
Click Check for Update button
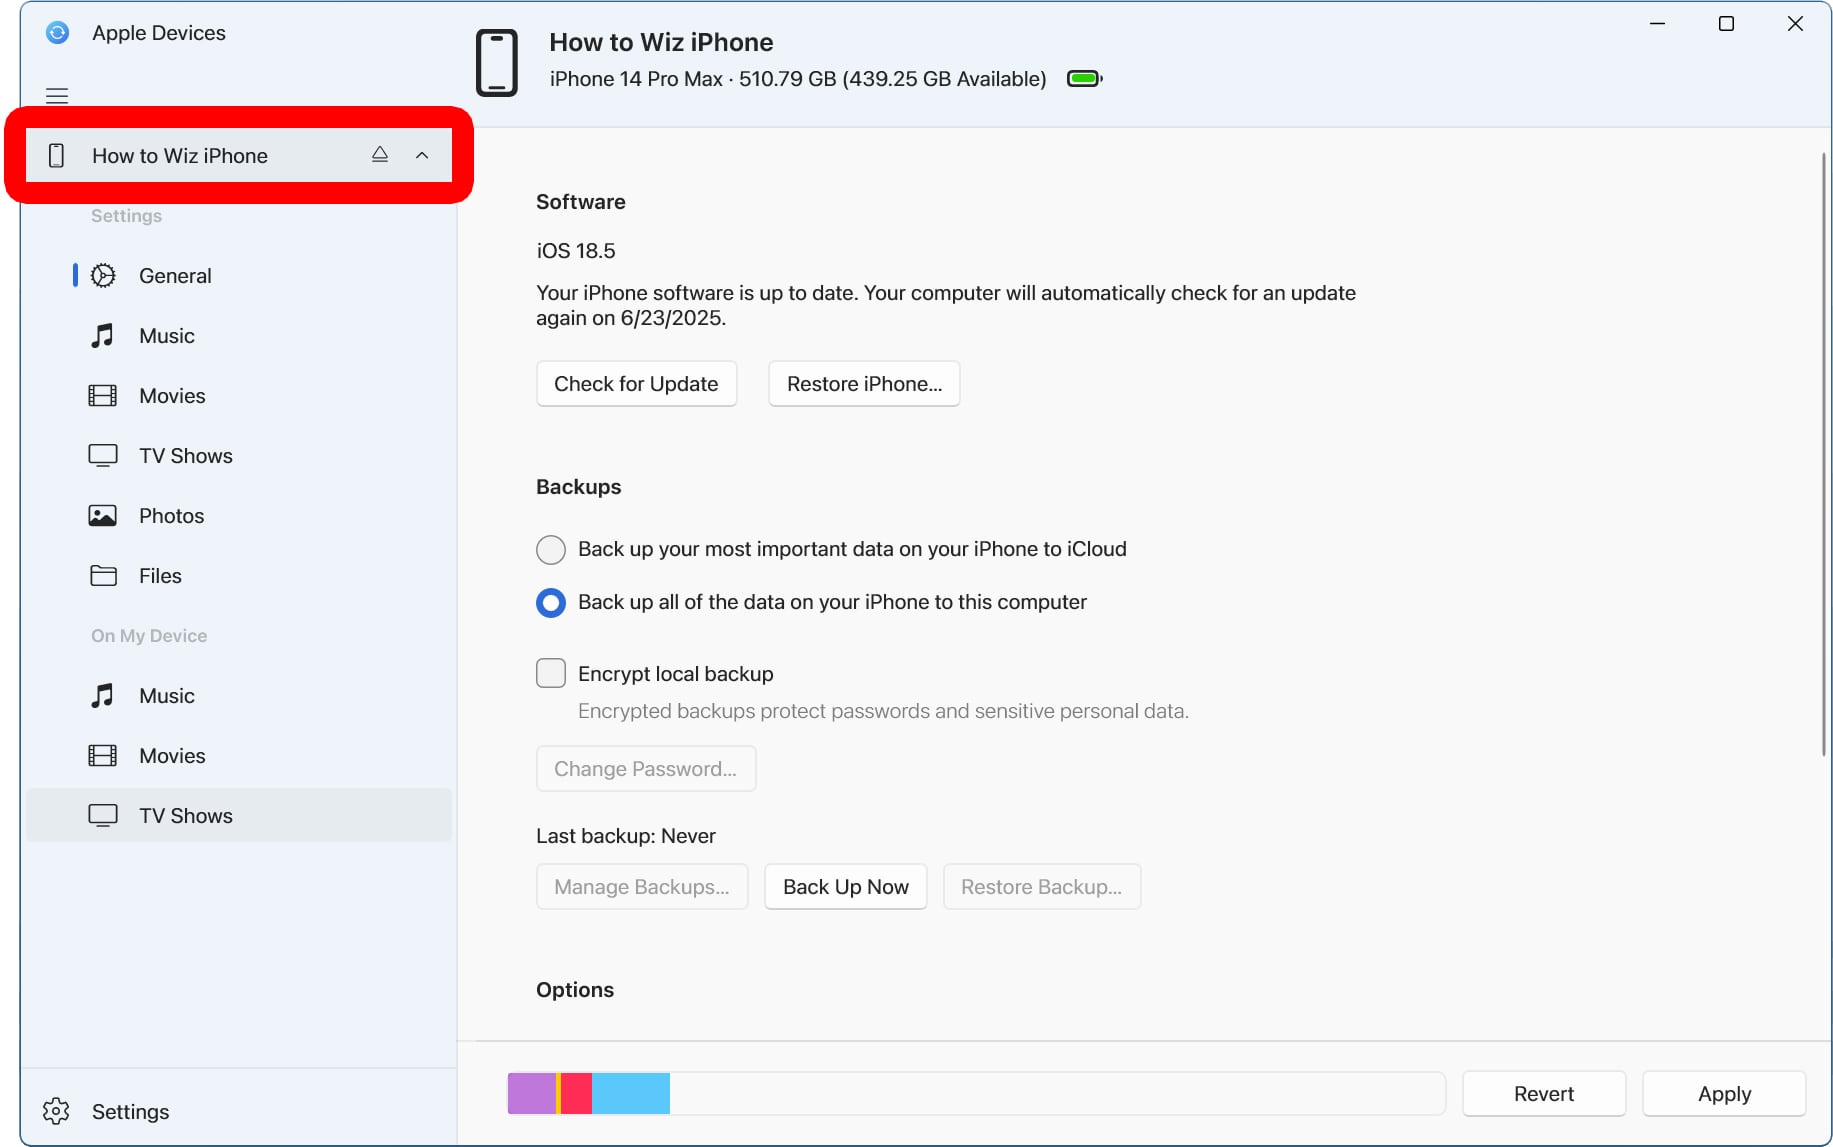click(636, 384)
